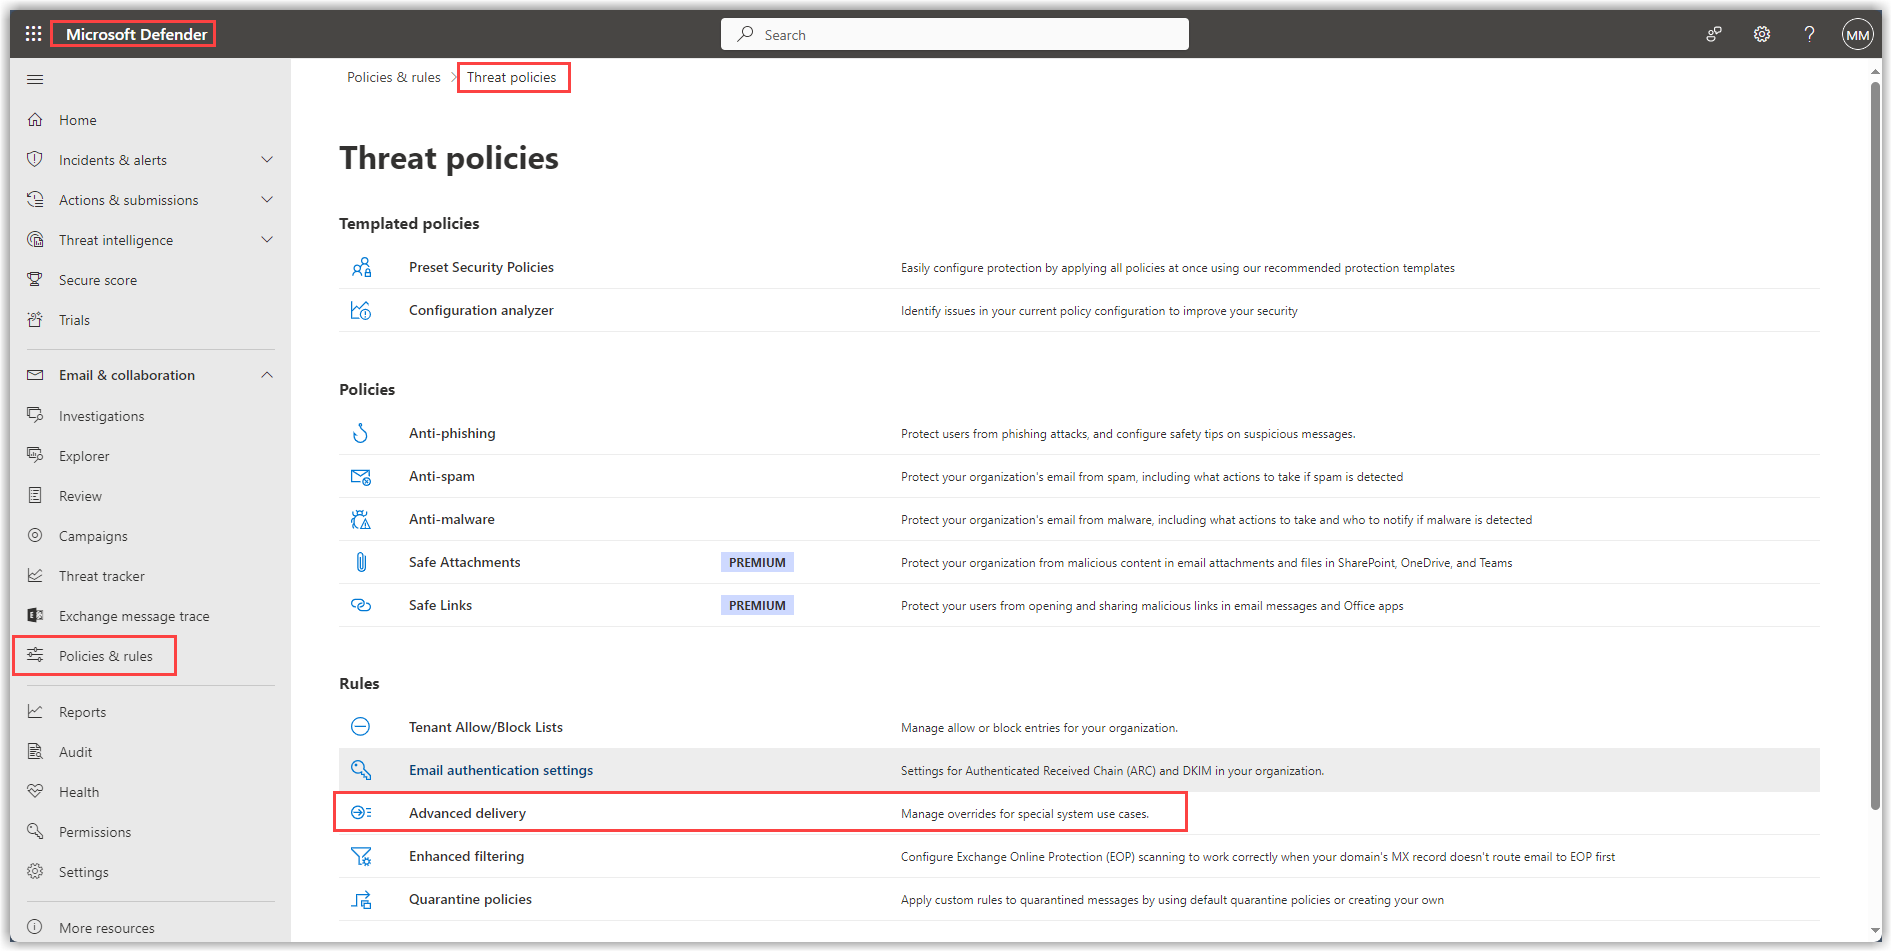The height and width of the screenshot is (952, 1892).
Task: Click the Configuration analyzer icon
Action: 361,310
